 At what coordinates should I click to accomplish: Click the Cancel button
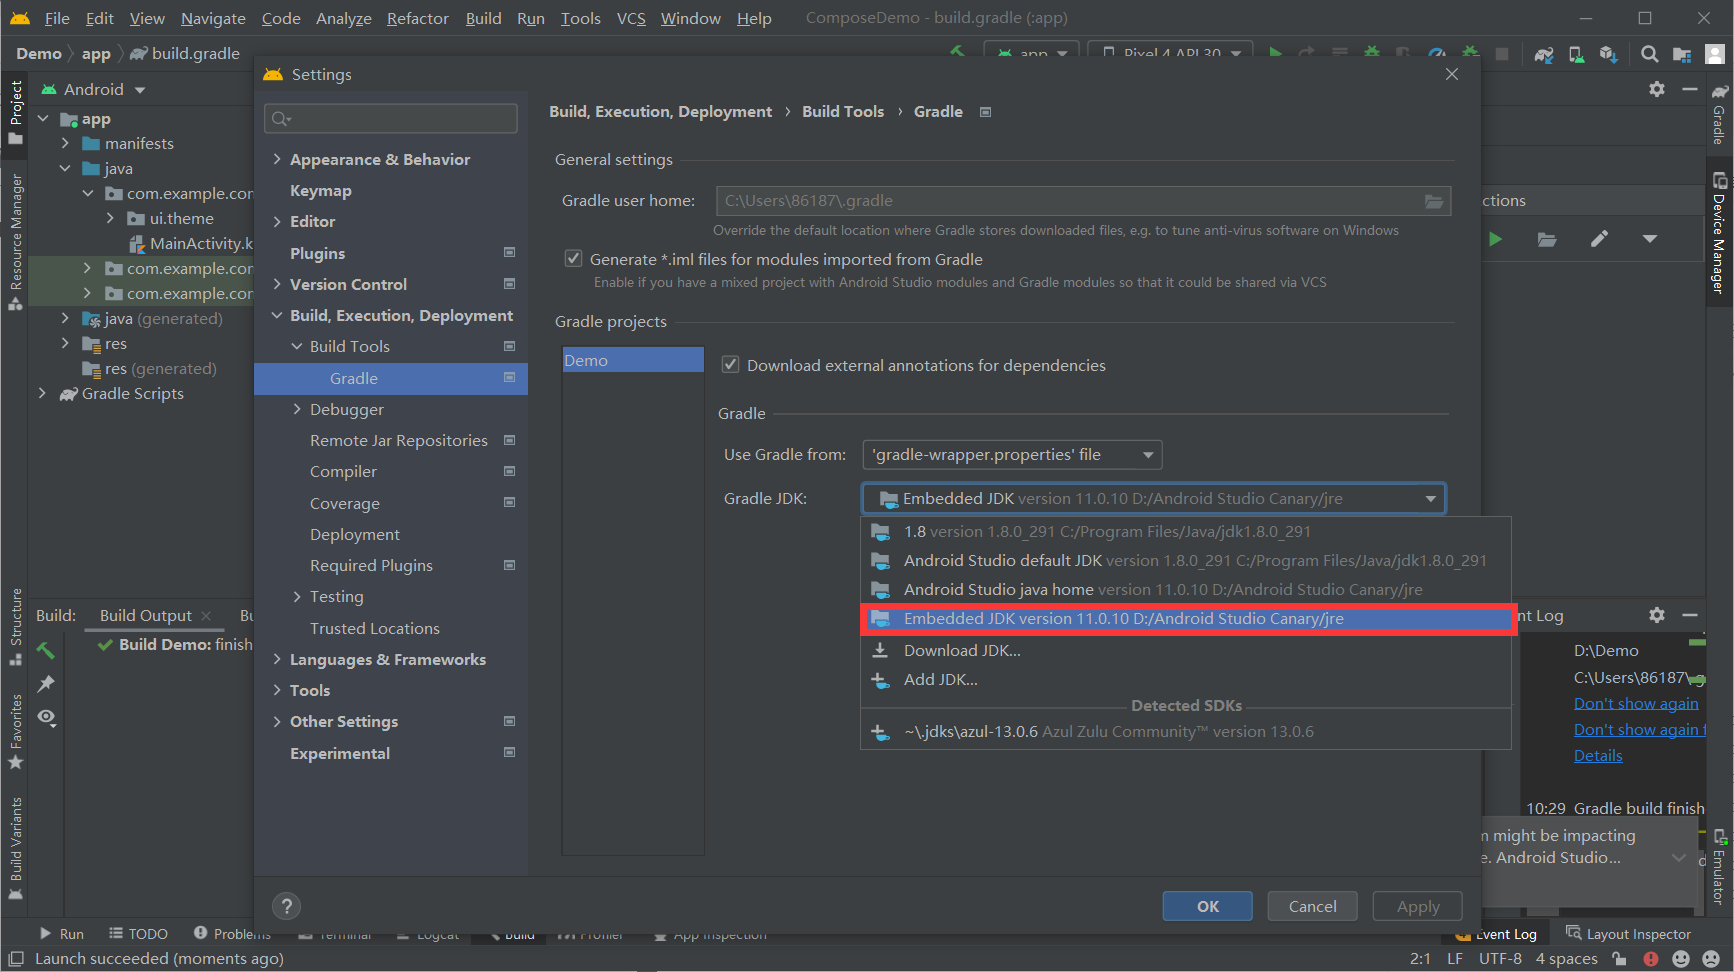1312,906
